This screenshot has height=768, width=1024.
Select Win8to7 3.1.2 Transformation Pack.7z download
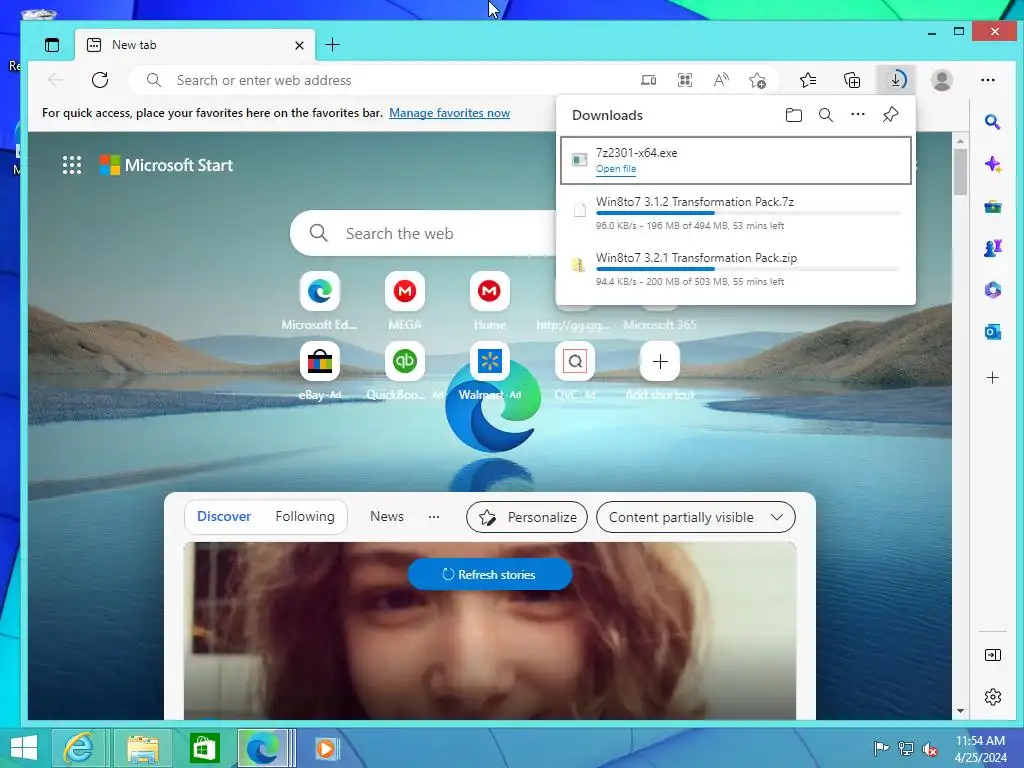(x=736, y=213)
